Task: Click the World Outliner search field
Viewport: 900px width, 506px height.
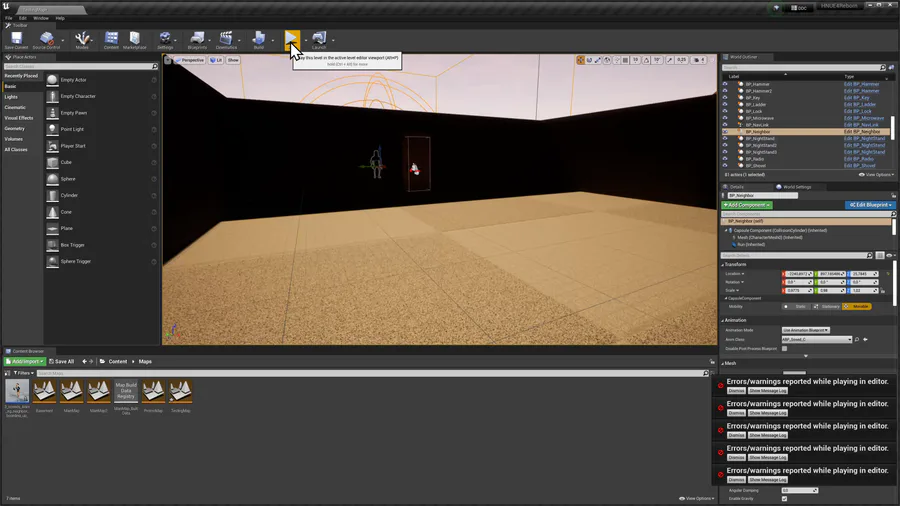Action: click(804, 68)
